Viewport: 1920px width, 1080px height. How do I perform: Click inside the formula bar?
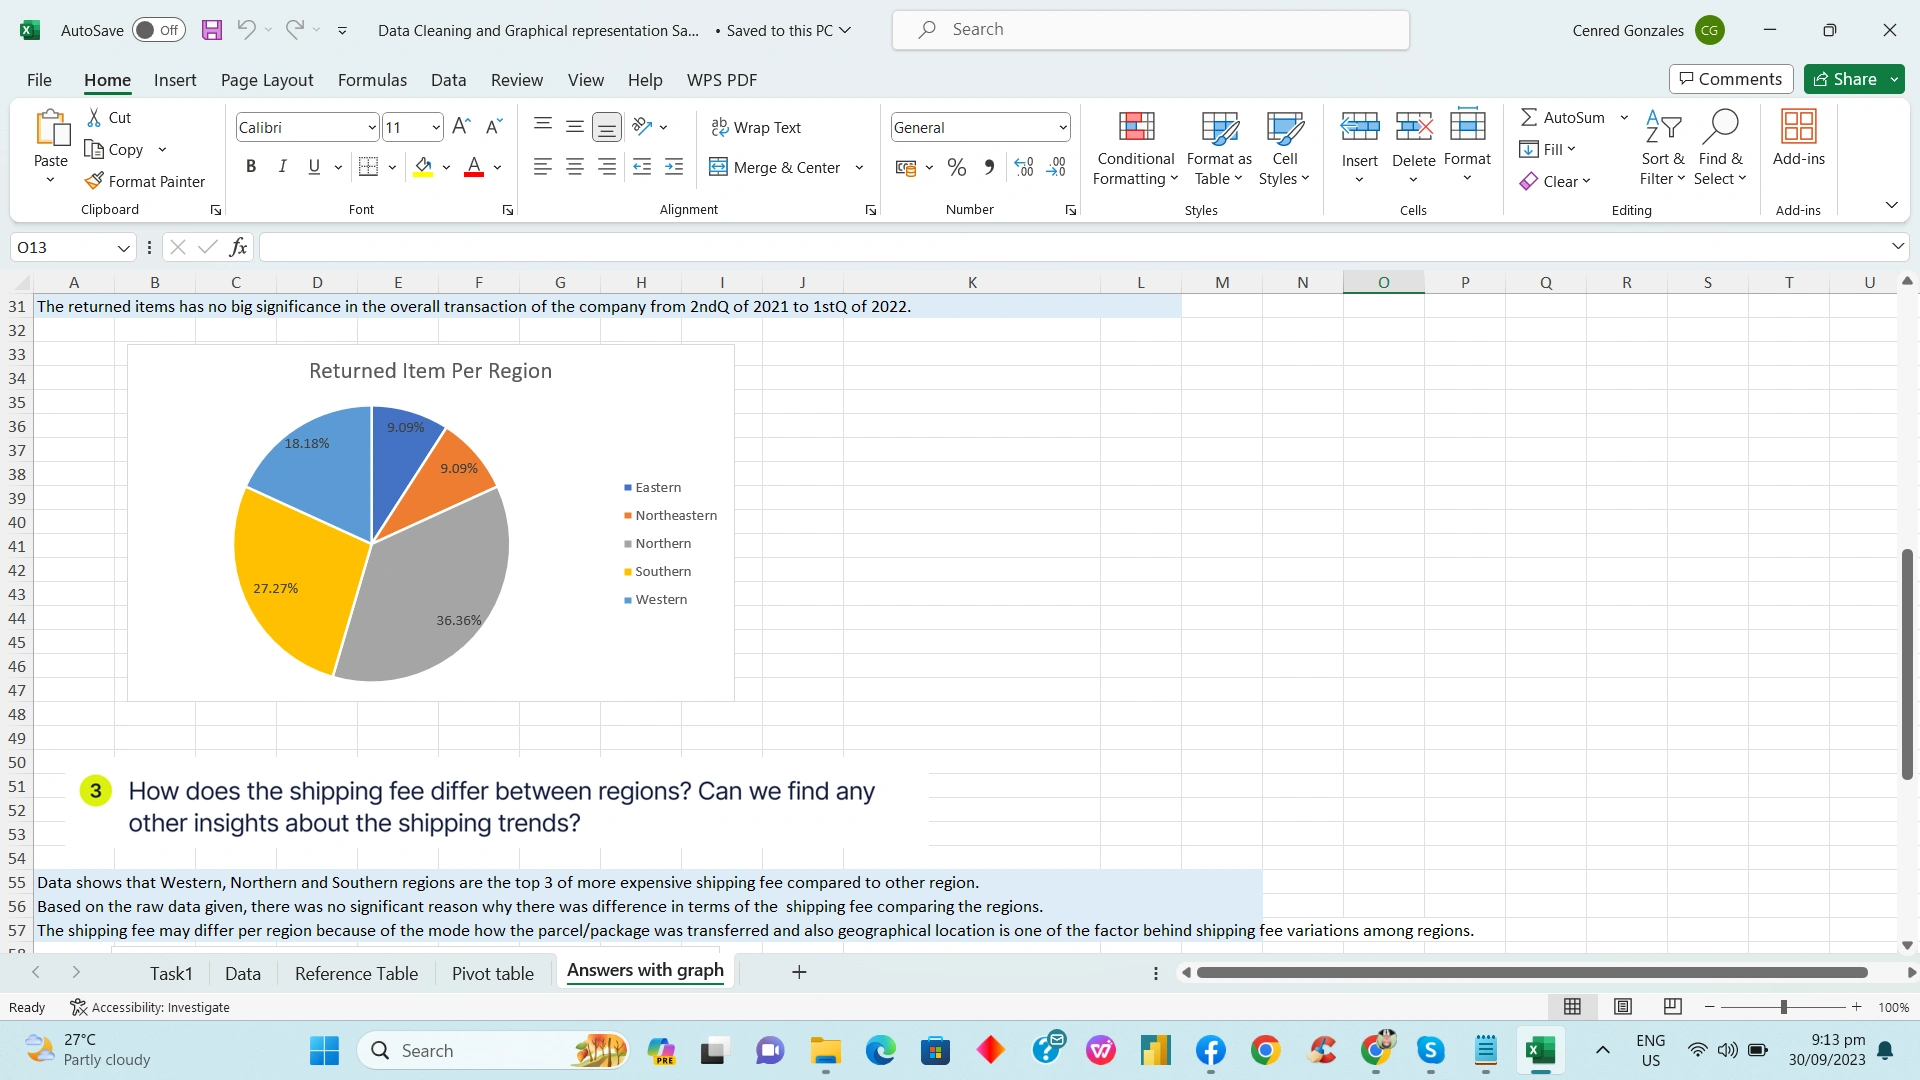point(700,246)
